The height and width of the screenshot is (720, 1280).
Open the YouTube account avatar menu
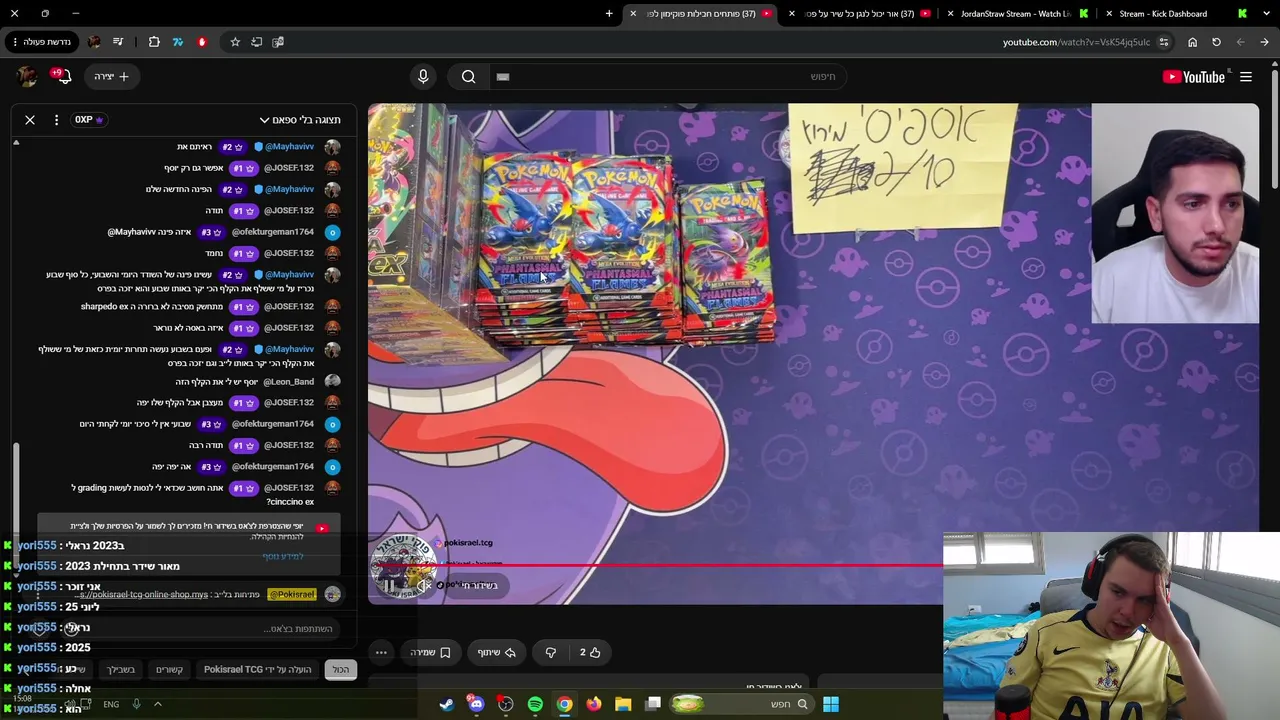(x=27, y=77)
